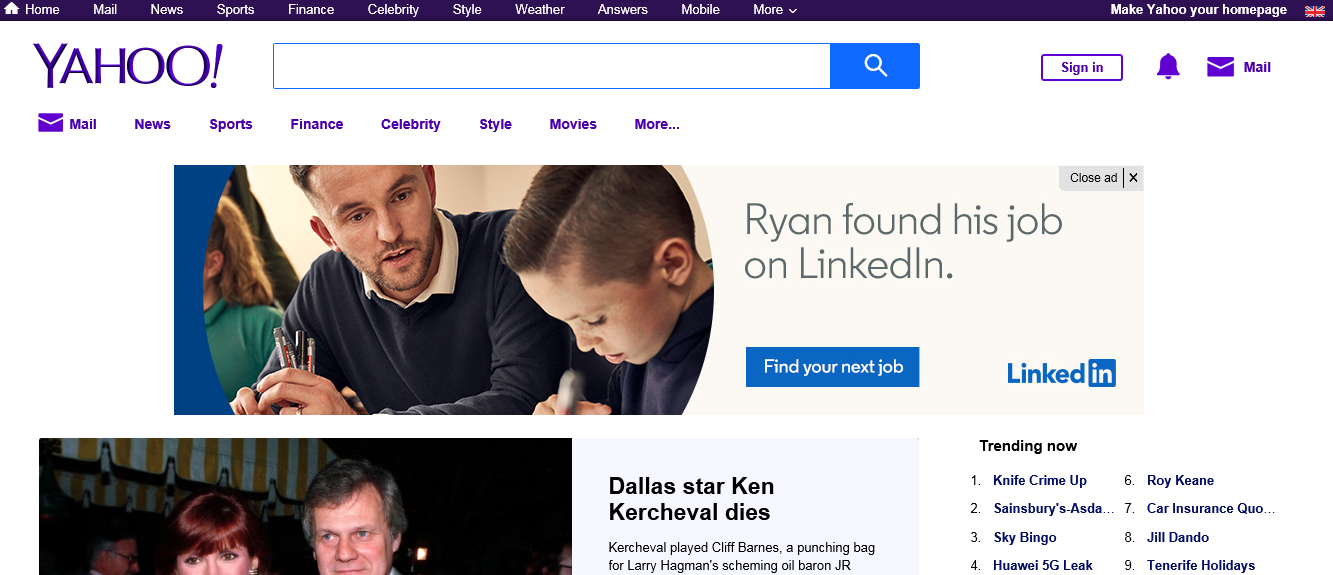Open trending topic Sainsbury's-Asda
The width and height of the screenshot is (1333, 575).
pyautogui.click(x=1054, y=508)
